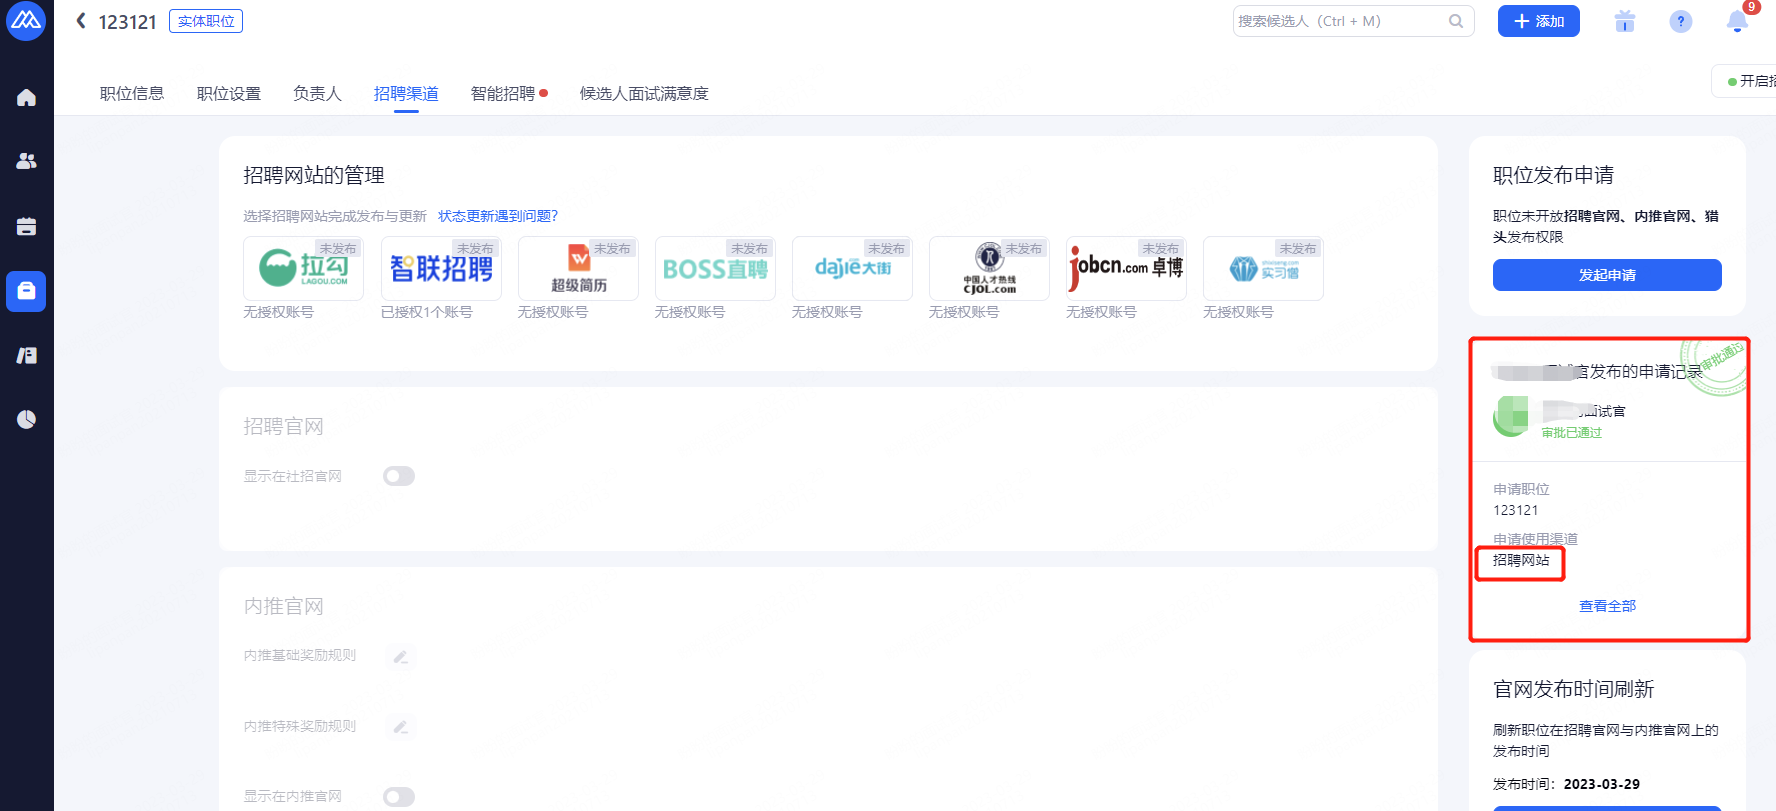Viewport: 1776px width, 811px height.
Task: Open the calendar icon in sidebar
Action: pos(26,226)
